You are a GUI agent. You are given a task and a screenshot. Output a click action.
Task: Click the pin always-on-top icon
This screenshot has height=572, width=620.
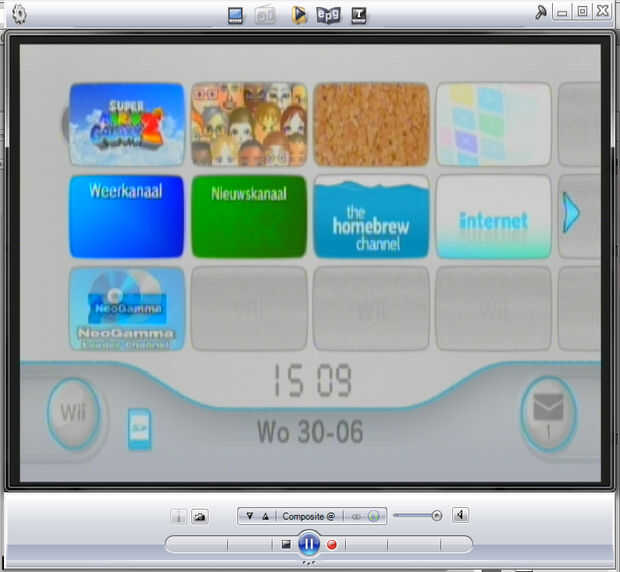pos(541,12)
